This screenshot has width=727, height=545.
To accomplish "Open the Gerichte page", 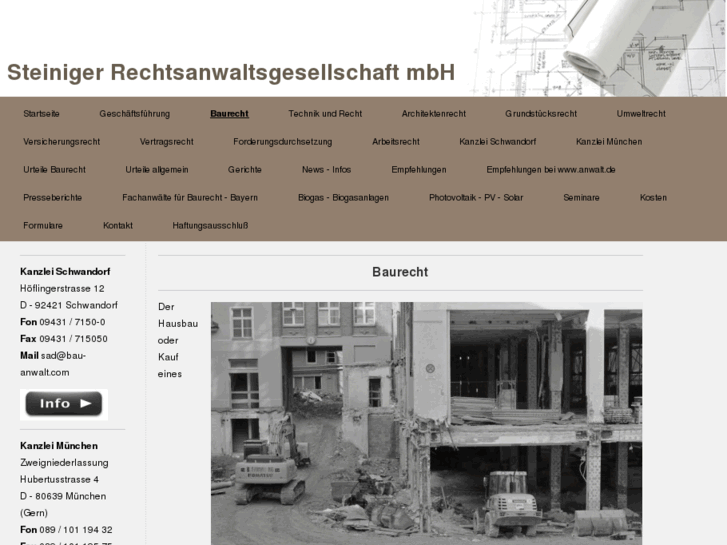I will click(x=245, y=170).
